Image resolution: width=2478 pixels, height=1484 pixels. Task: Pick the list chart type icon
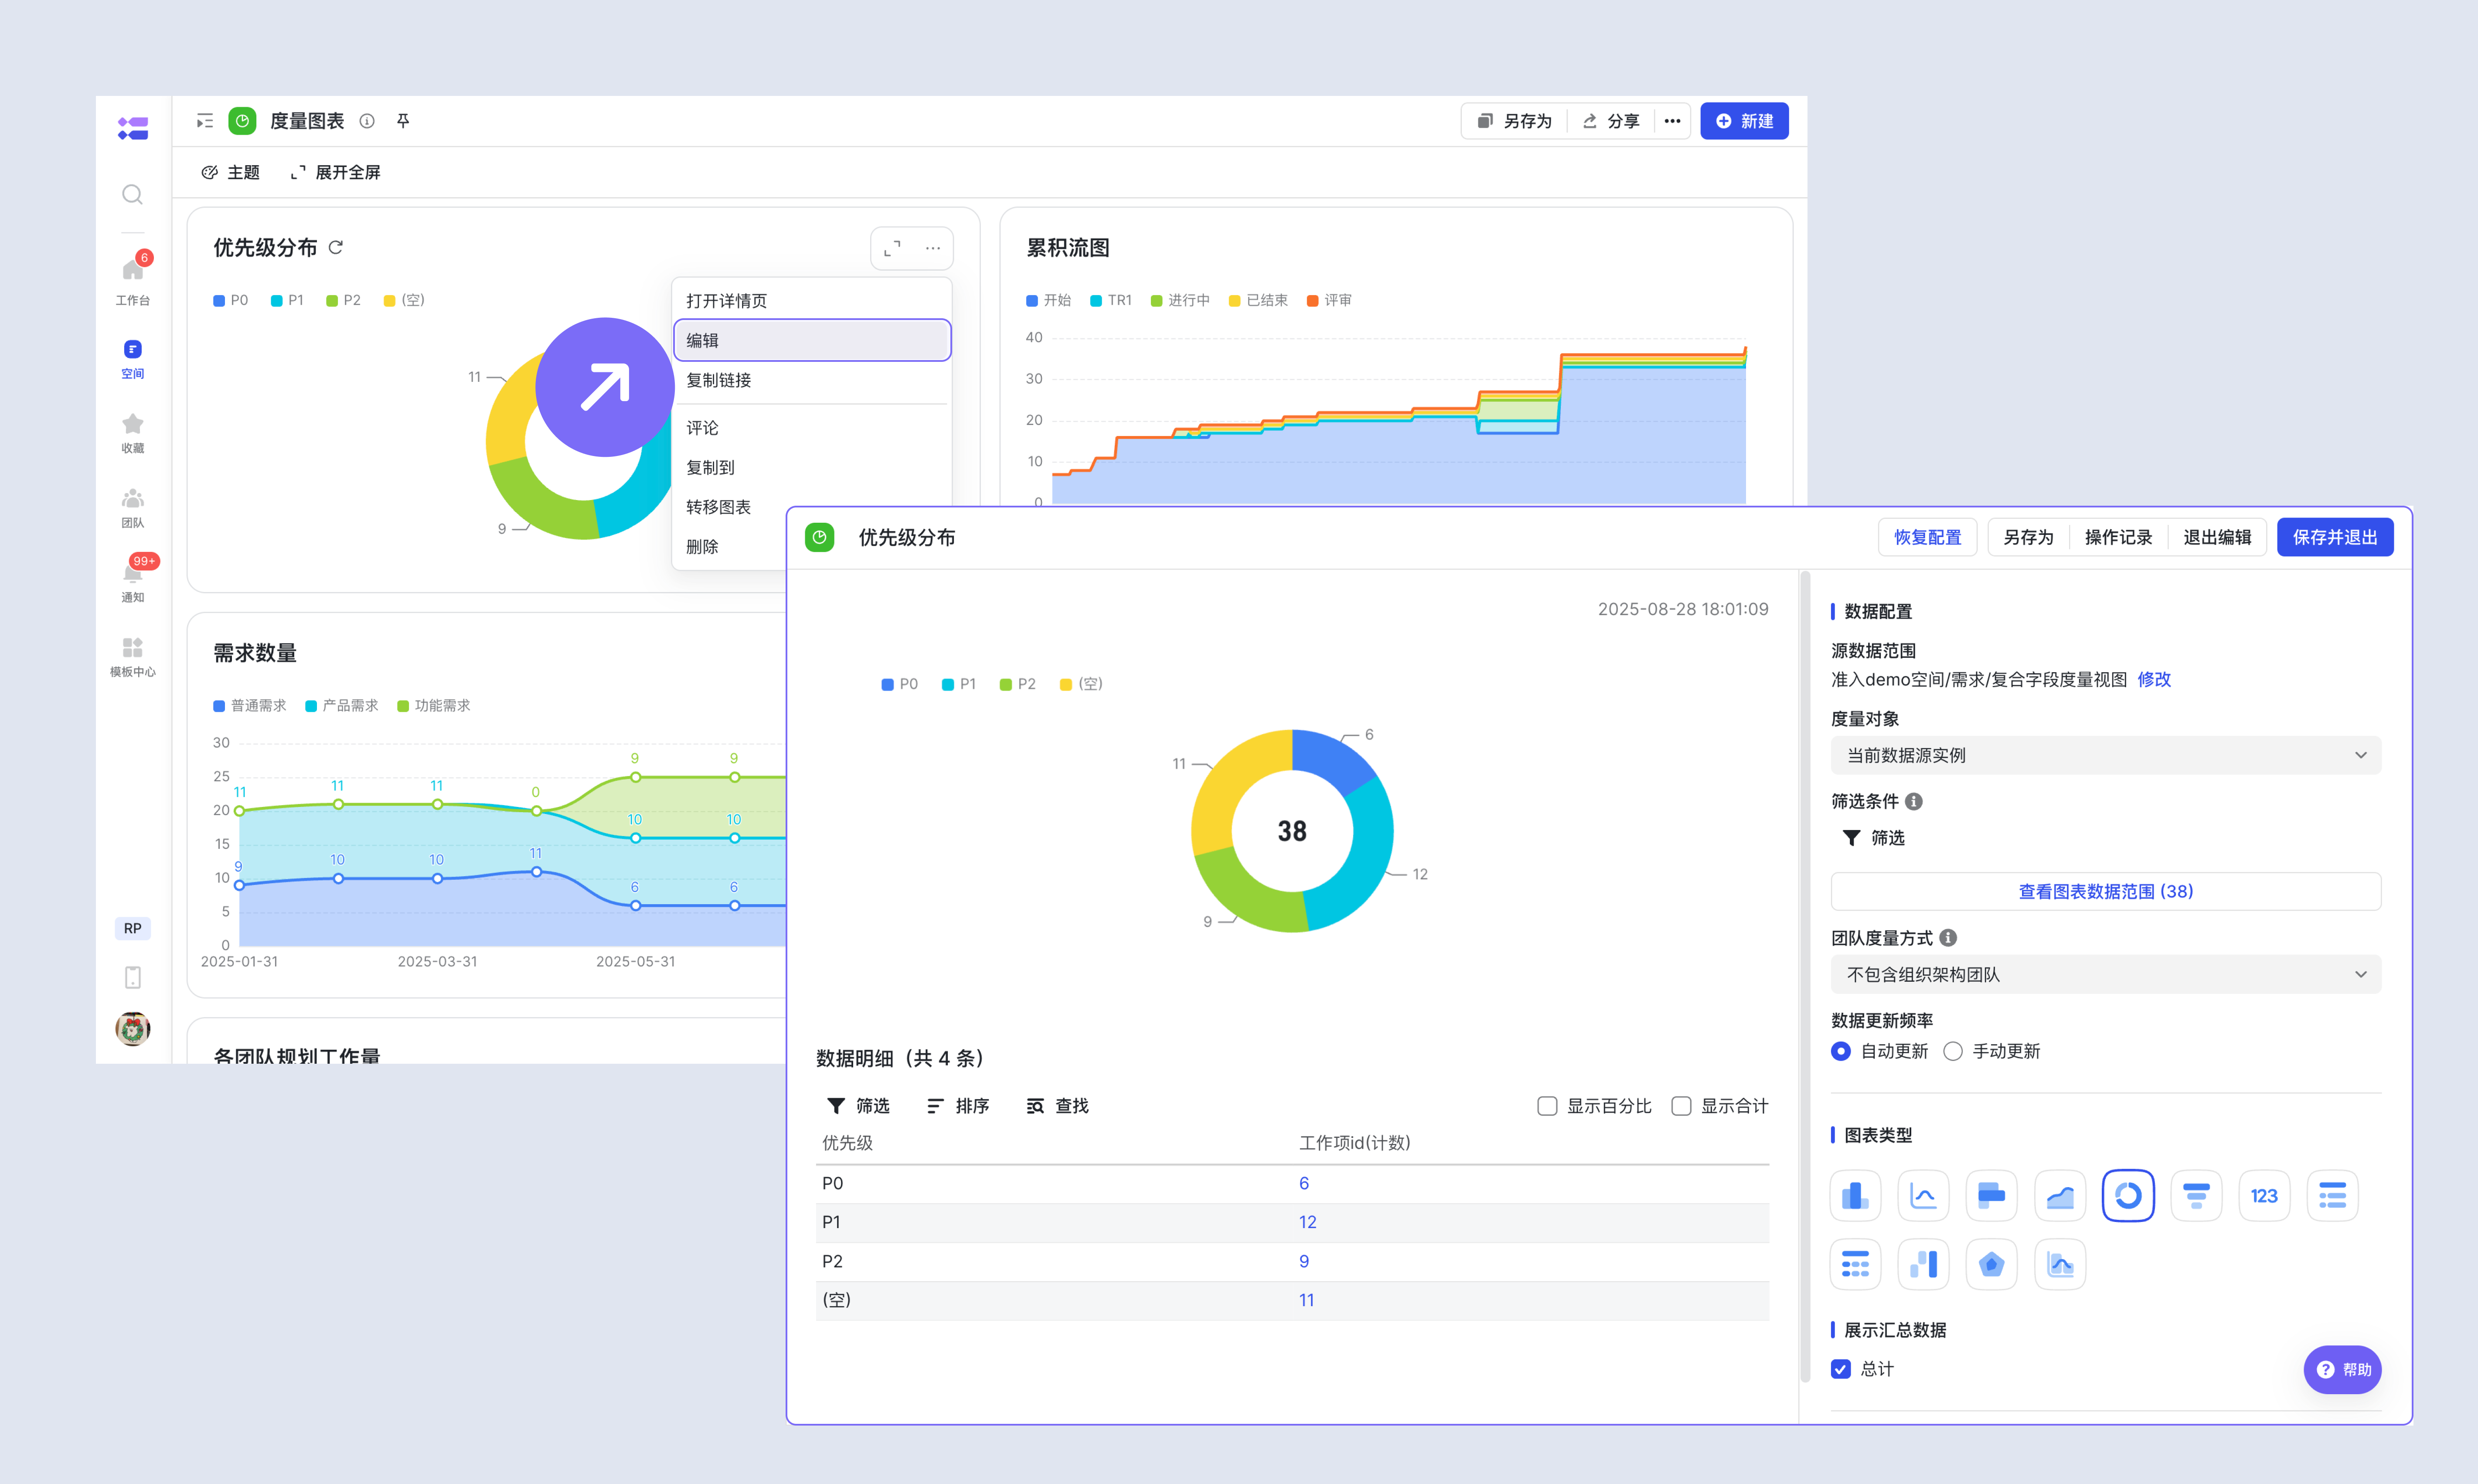(x=2332, y=1196)
